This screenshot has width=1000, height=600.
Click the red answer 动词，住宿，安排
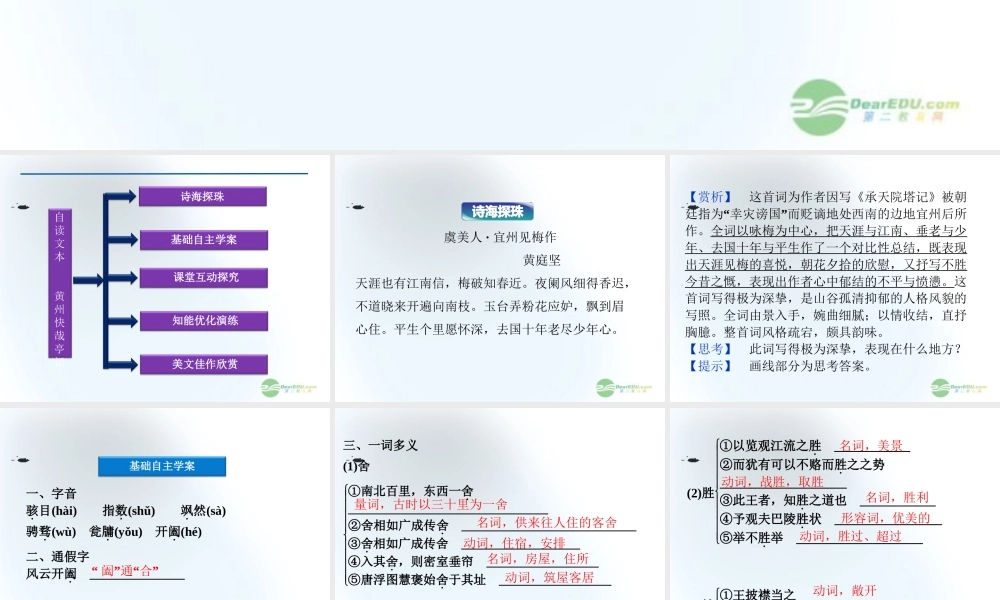click(515, 543)
